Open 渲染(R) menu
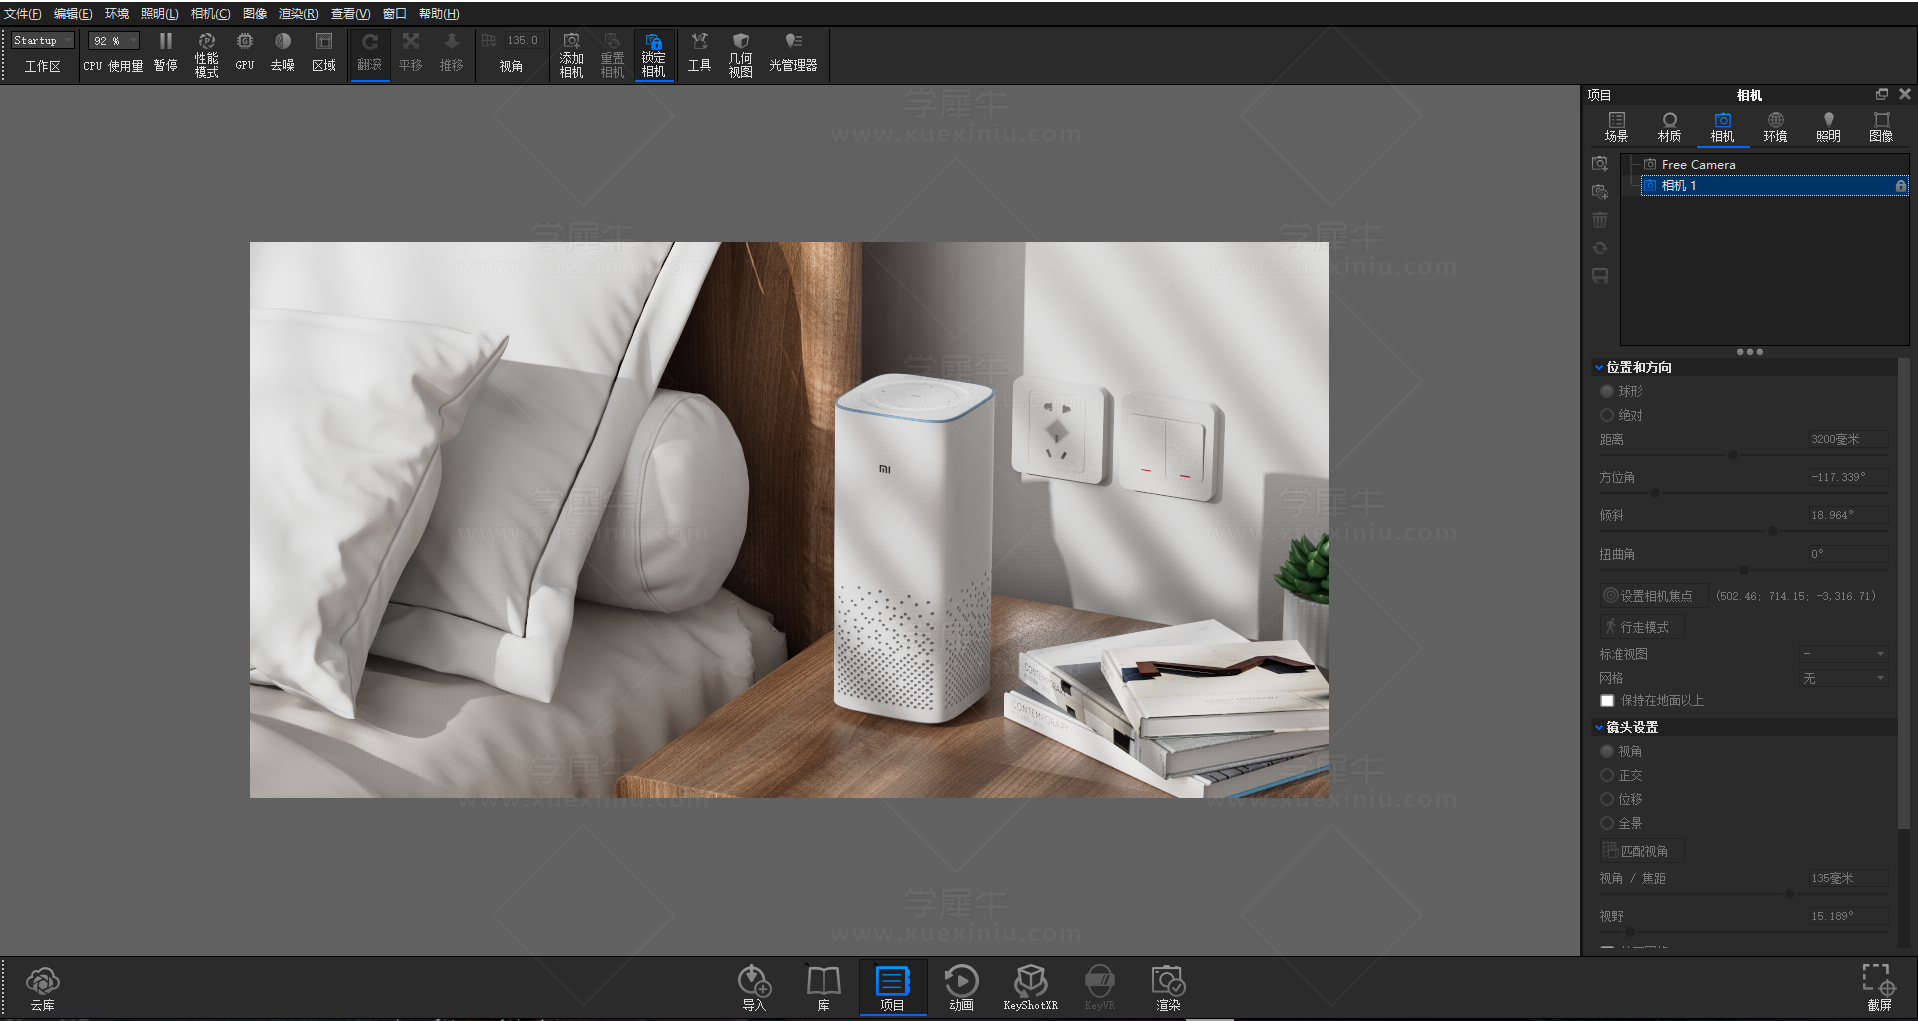Screen dimensions: 1918x1021 (x=298, y=13)
